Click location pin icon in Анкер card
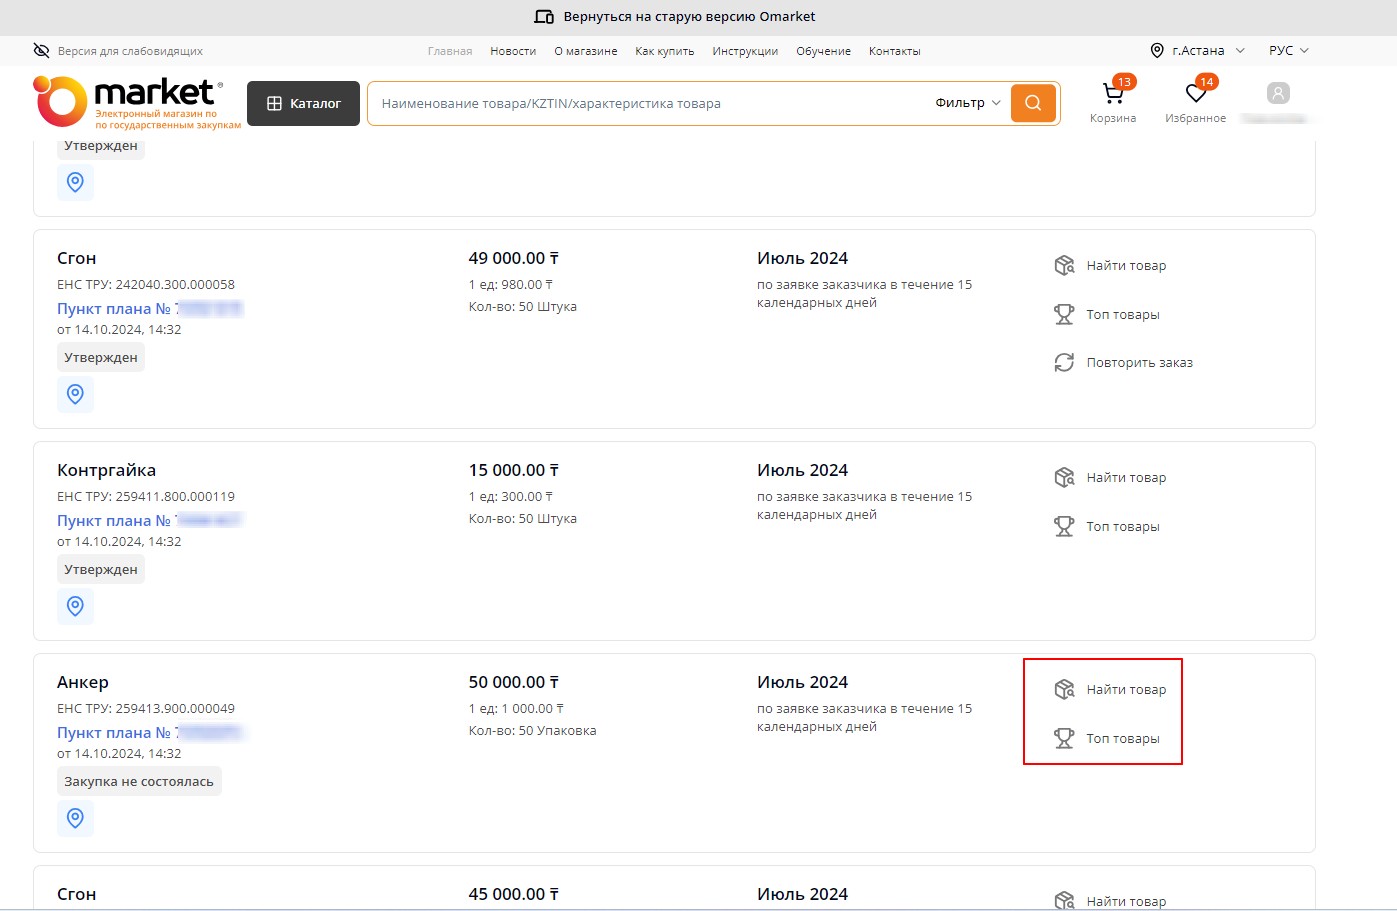 click(x=75, y=818)
